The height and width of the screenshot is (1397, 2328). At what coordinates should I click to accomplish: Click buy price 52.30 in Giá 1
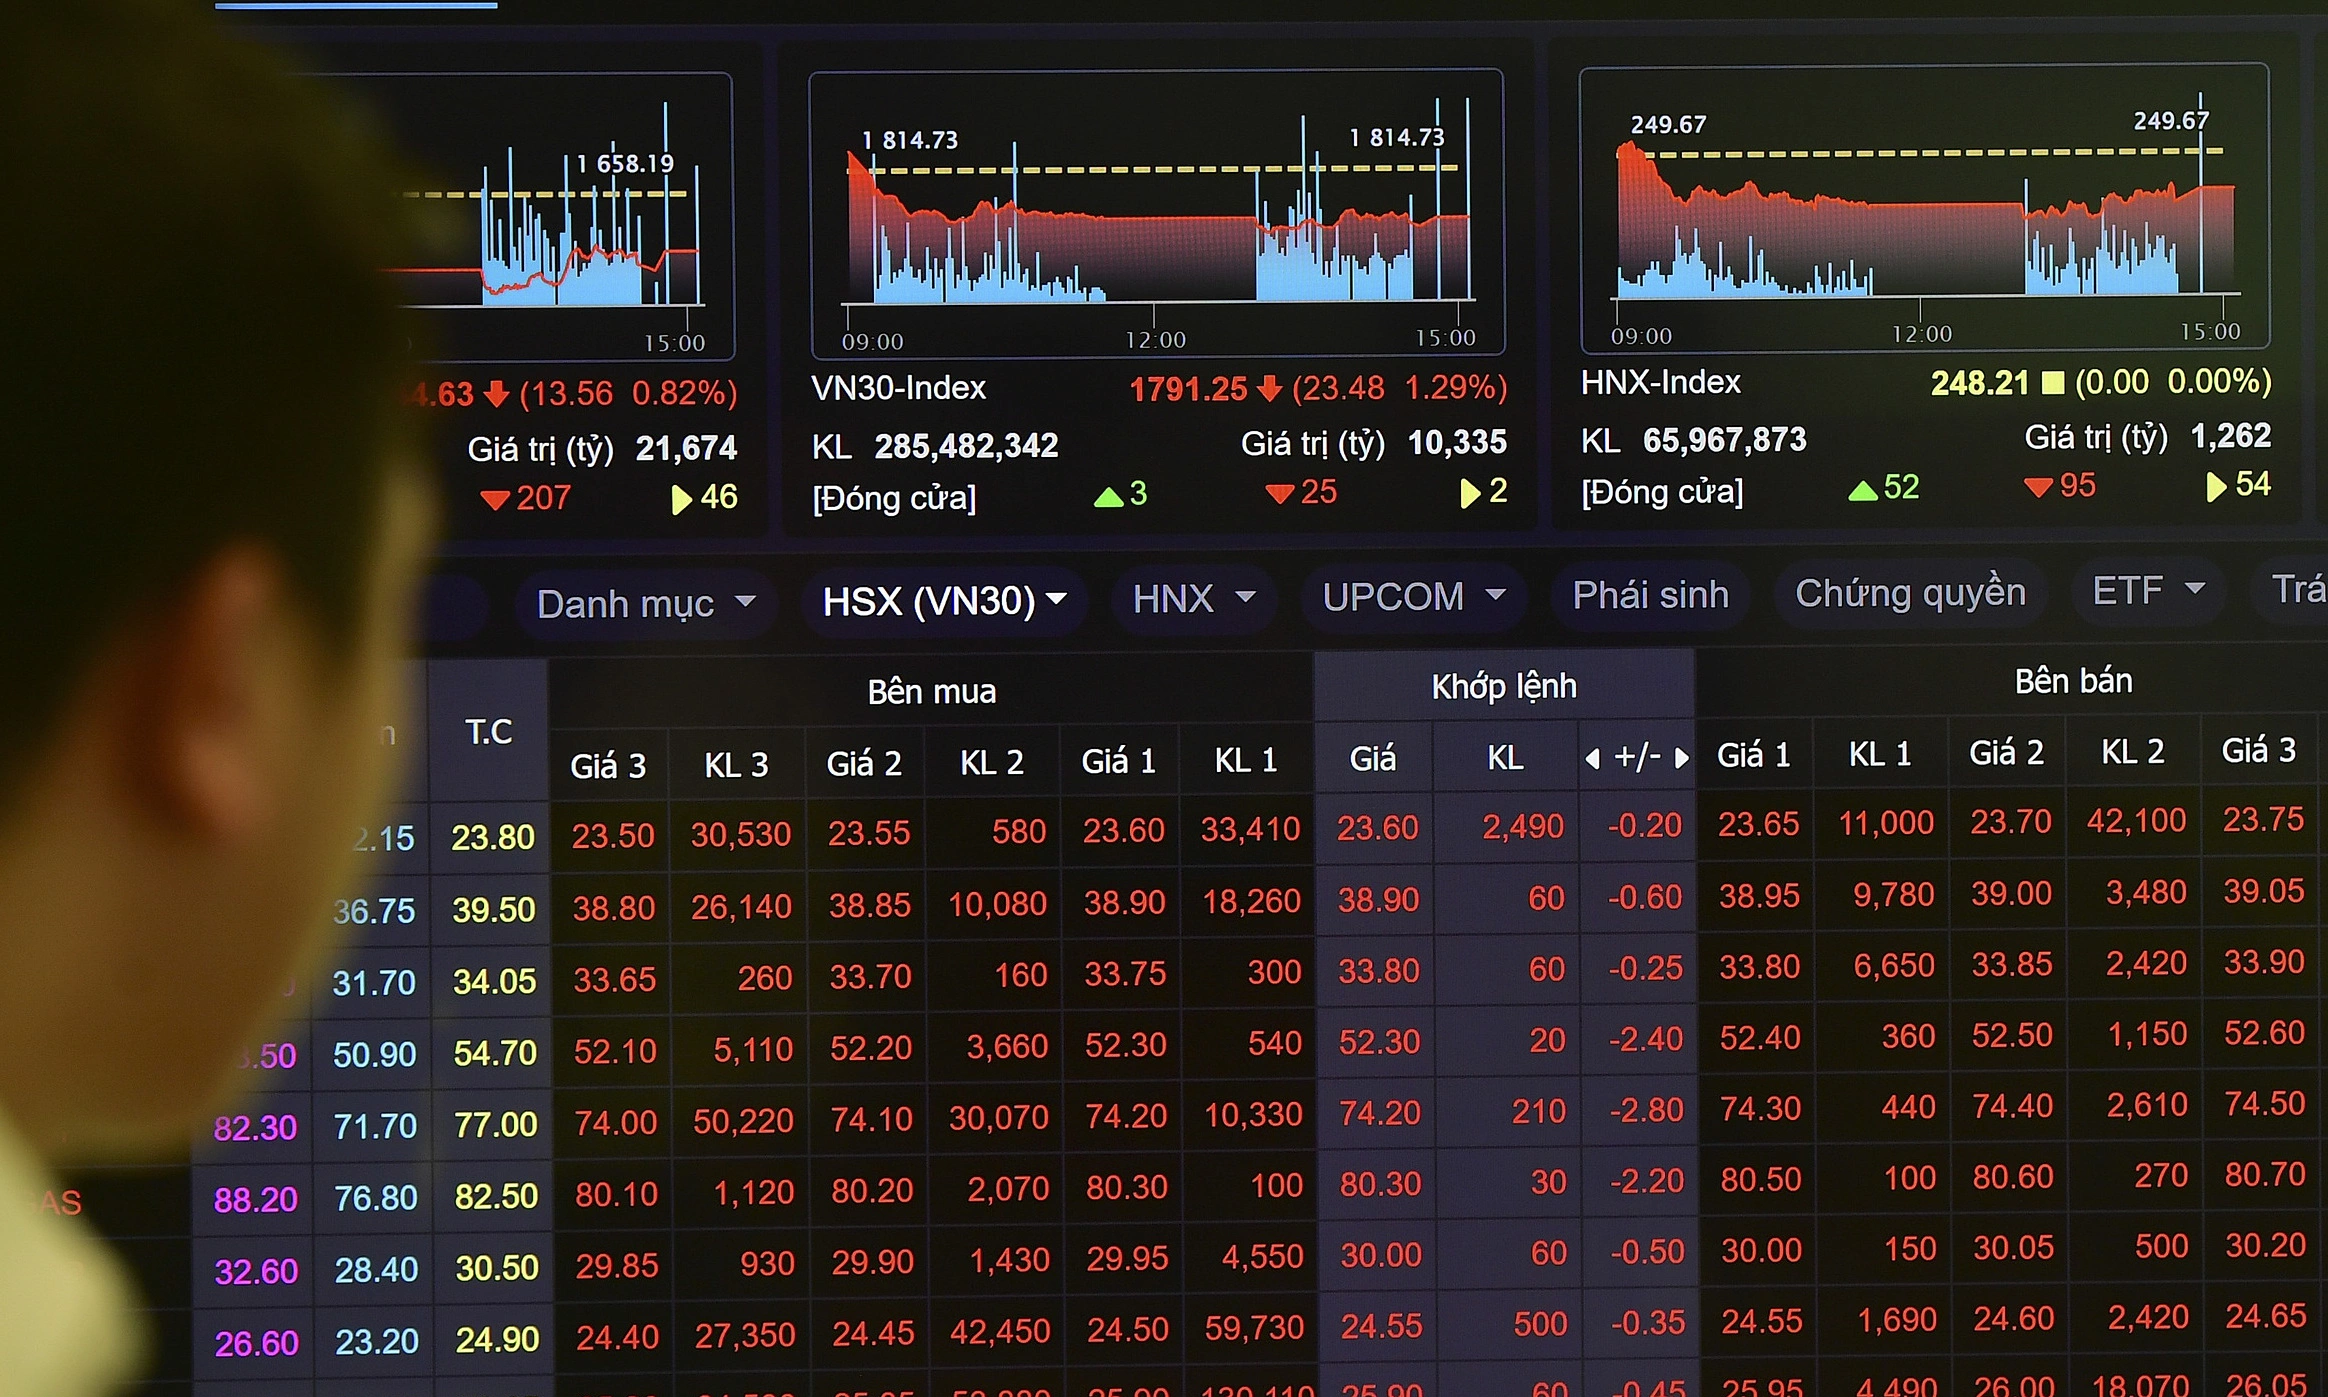tap(1126, 1045)
